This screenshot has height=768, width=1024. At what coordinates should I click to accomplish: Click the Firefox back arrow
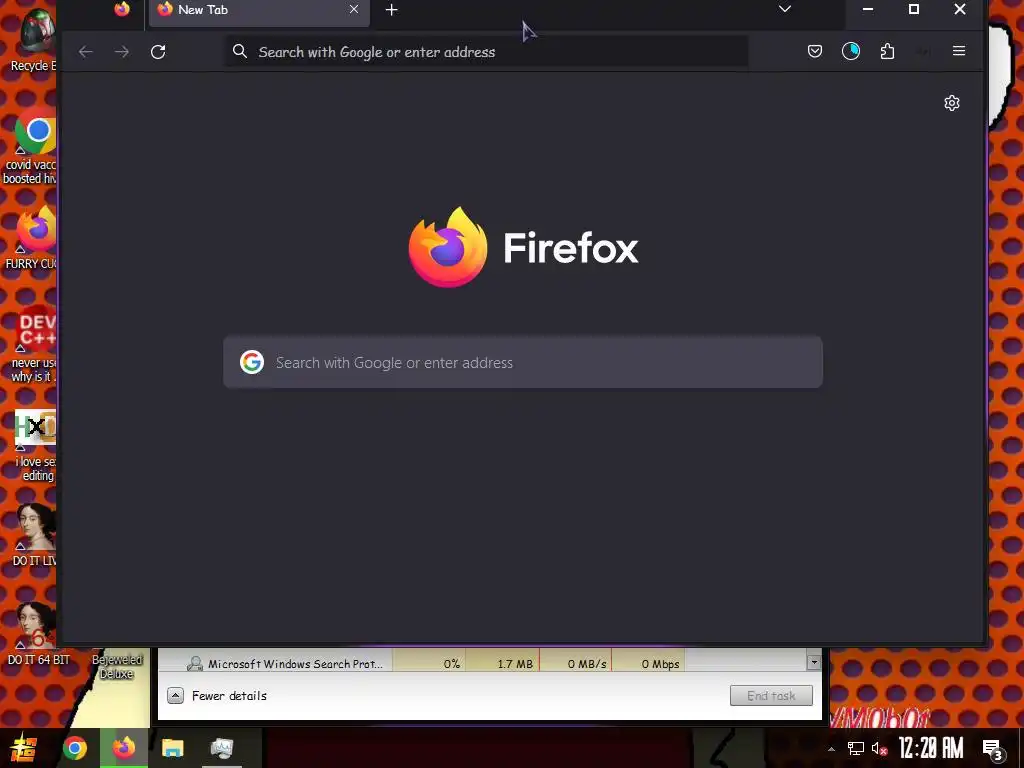86,52
